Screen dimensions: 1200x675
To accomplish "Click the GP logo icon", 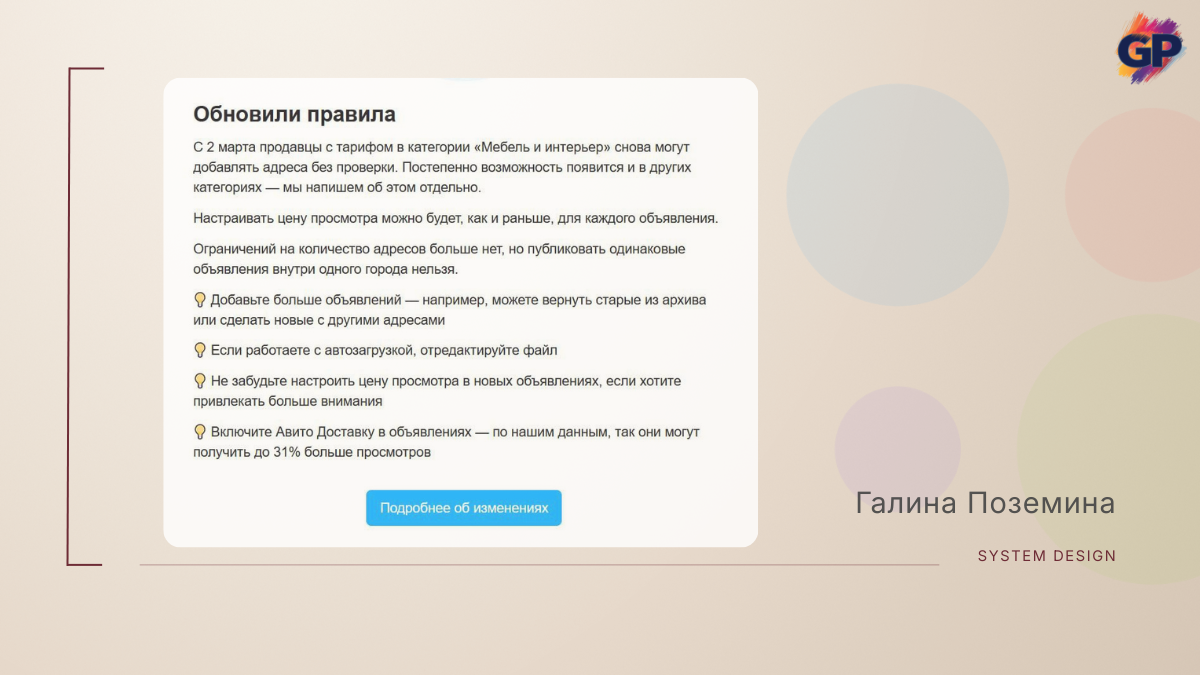I will click(x=1149, y=48).
